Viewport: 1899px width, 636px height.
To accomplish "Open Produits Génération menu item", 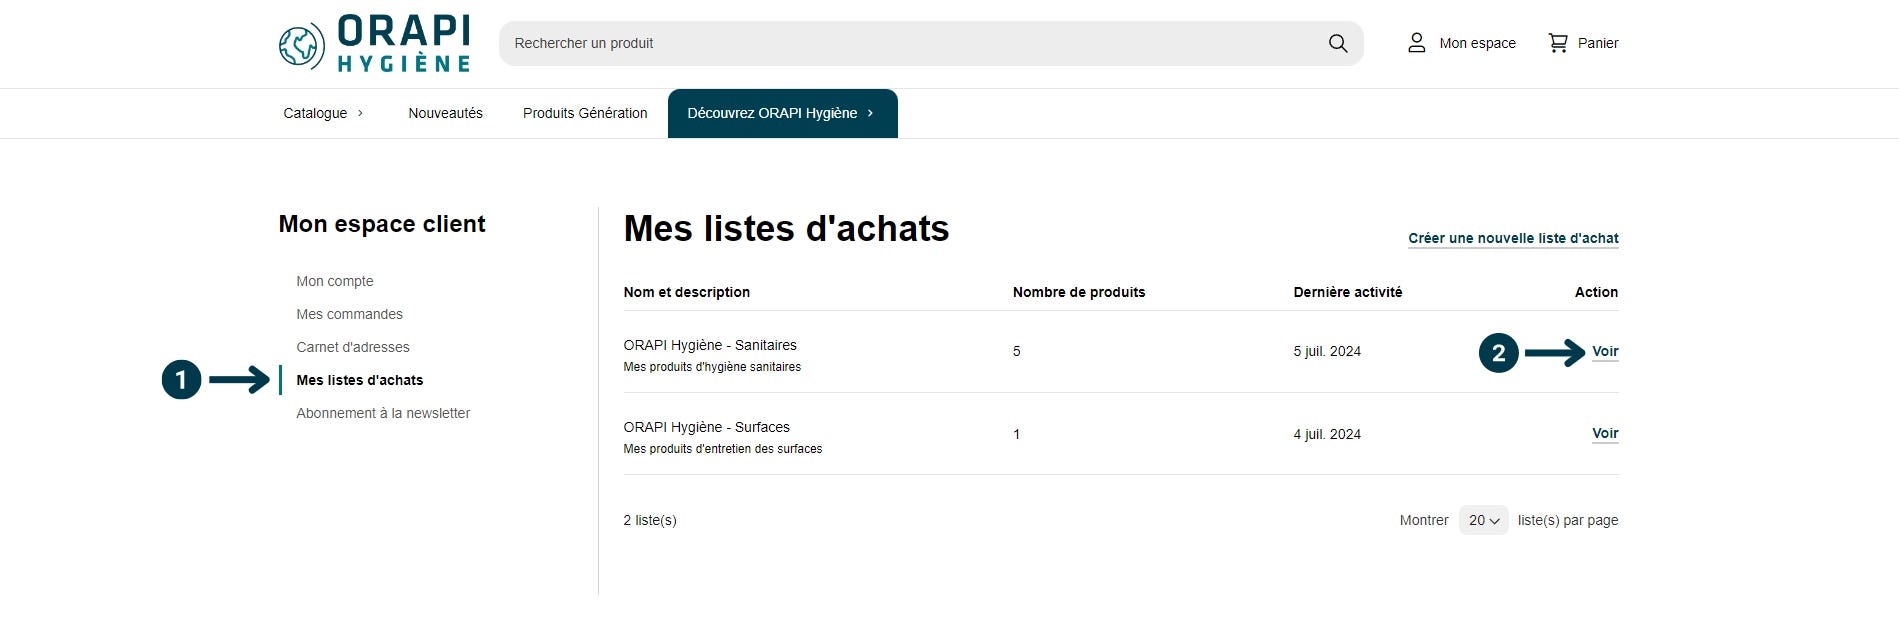I will (585, 113).
